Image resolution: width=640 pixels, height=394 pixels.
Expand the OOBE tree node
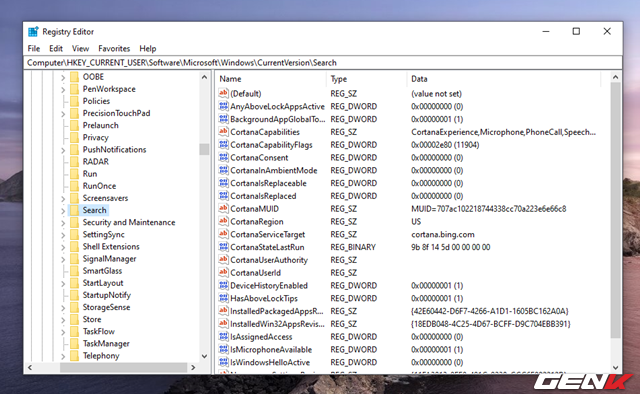(x=63, y=77)
